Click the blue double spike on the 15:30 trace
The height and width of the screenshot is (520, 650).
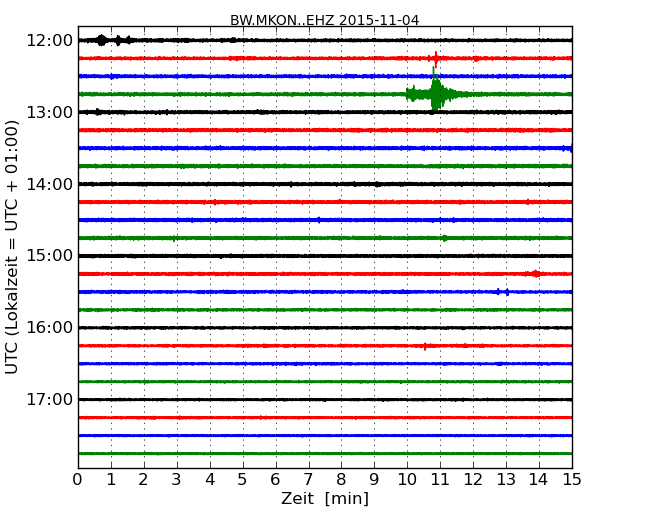click(x=502, y=292)
